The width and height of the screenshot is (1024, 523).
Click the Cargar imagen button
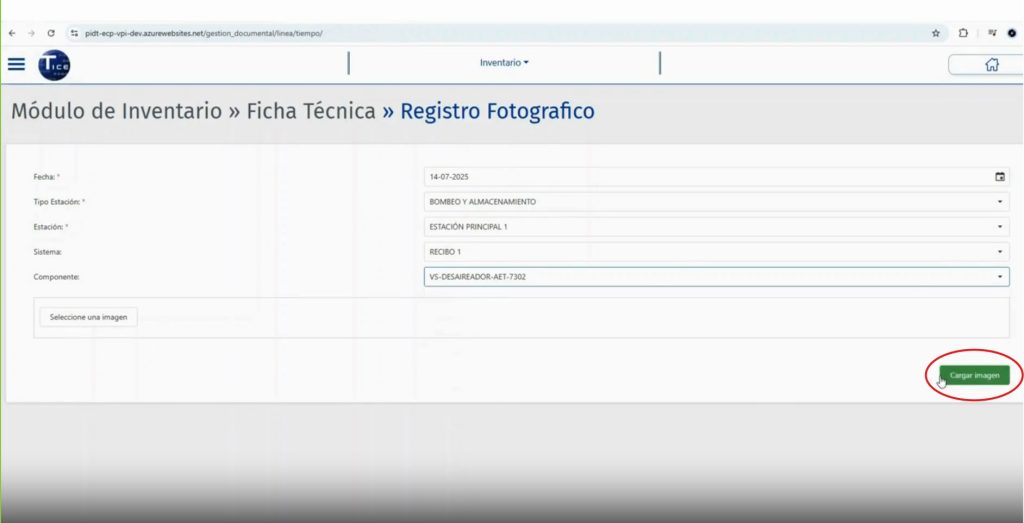[x=974, y=375]
